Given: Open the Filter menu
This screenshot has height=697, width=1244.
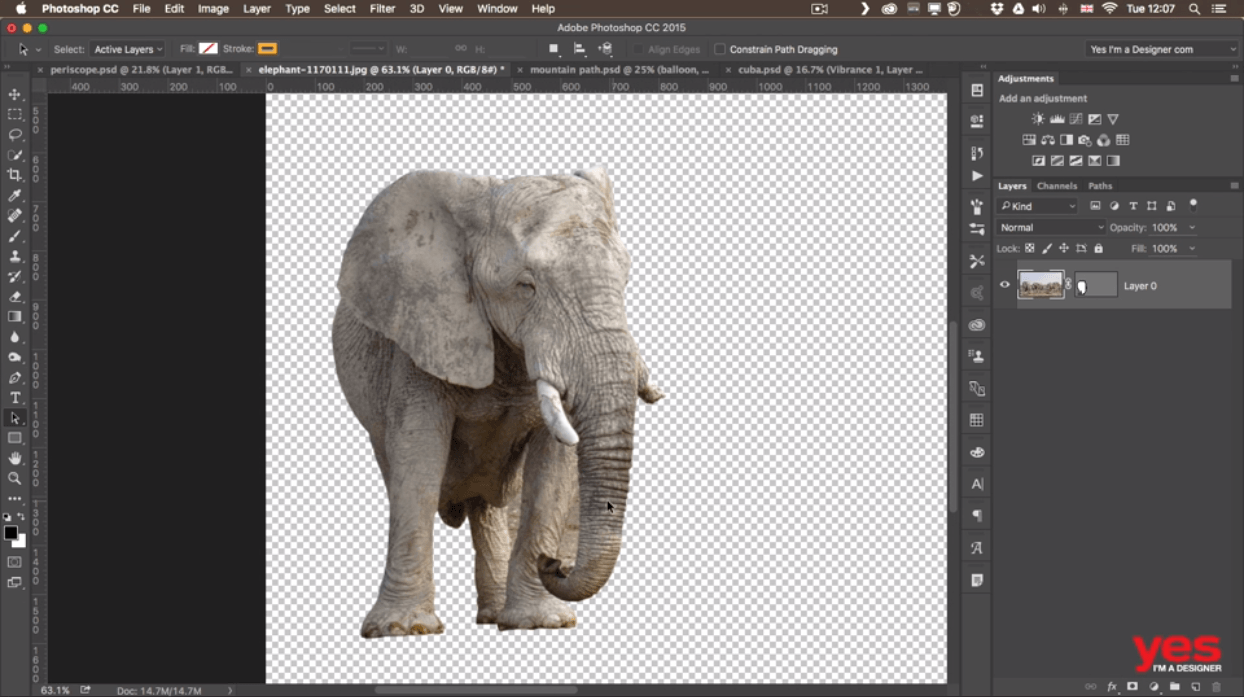Looking at the screenshot, I should [382, 8].
